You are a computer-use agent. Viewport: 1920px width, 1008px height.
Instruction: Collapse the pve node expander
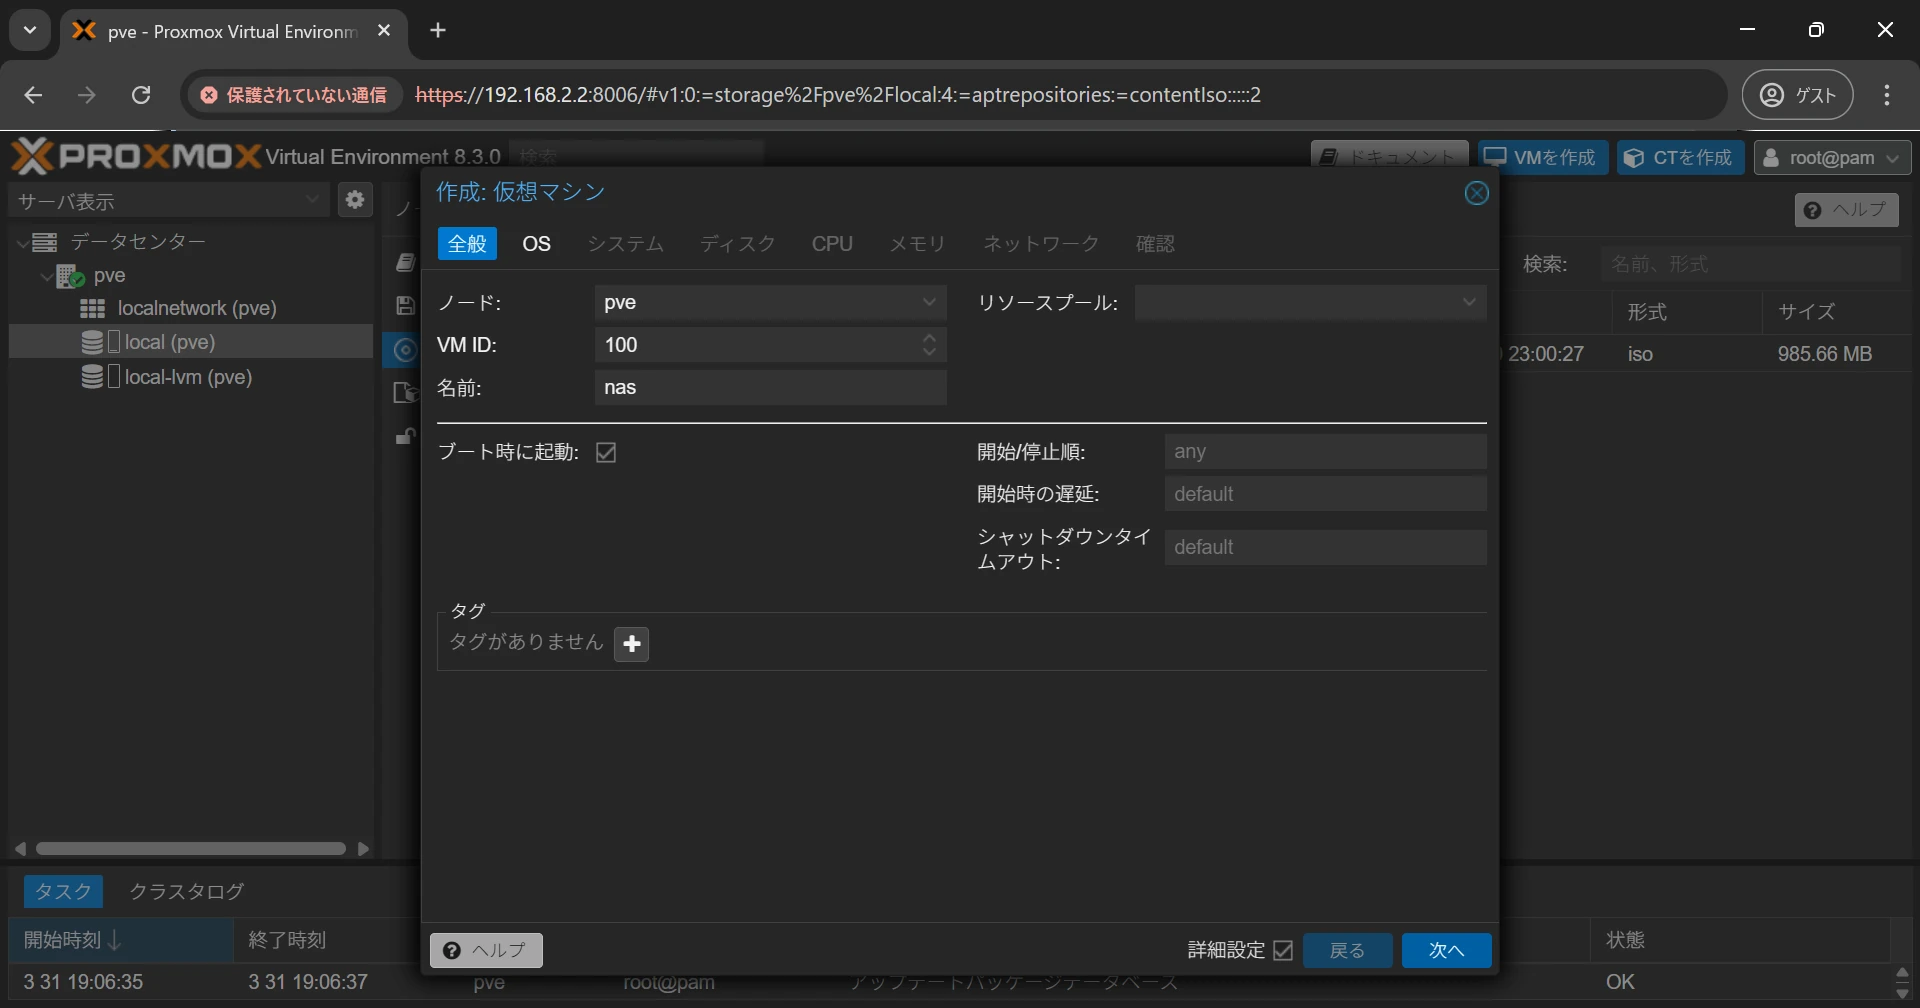click(x=46, y=276)
